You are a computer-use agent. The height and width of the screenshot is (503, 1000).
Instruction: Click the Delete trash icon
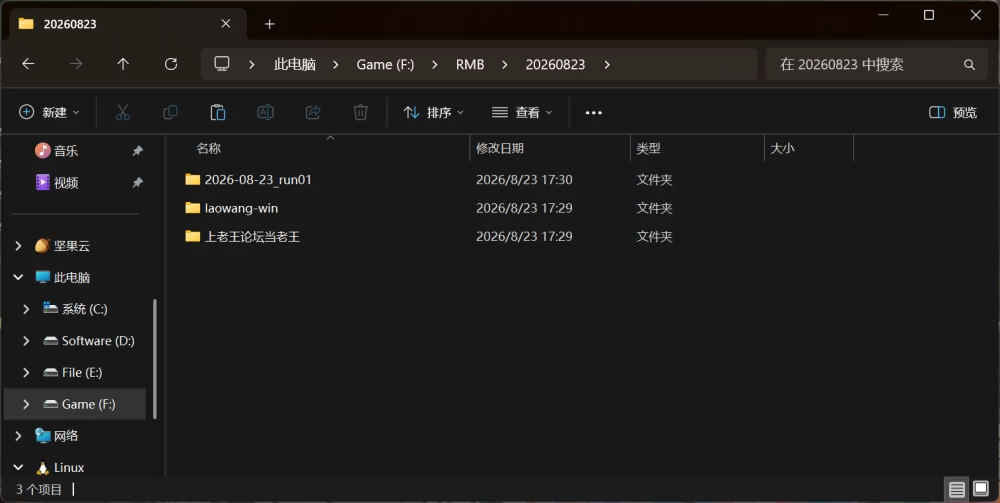(360, 113)
